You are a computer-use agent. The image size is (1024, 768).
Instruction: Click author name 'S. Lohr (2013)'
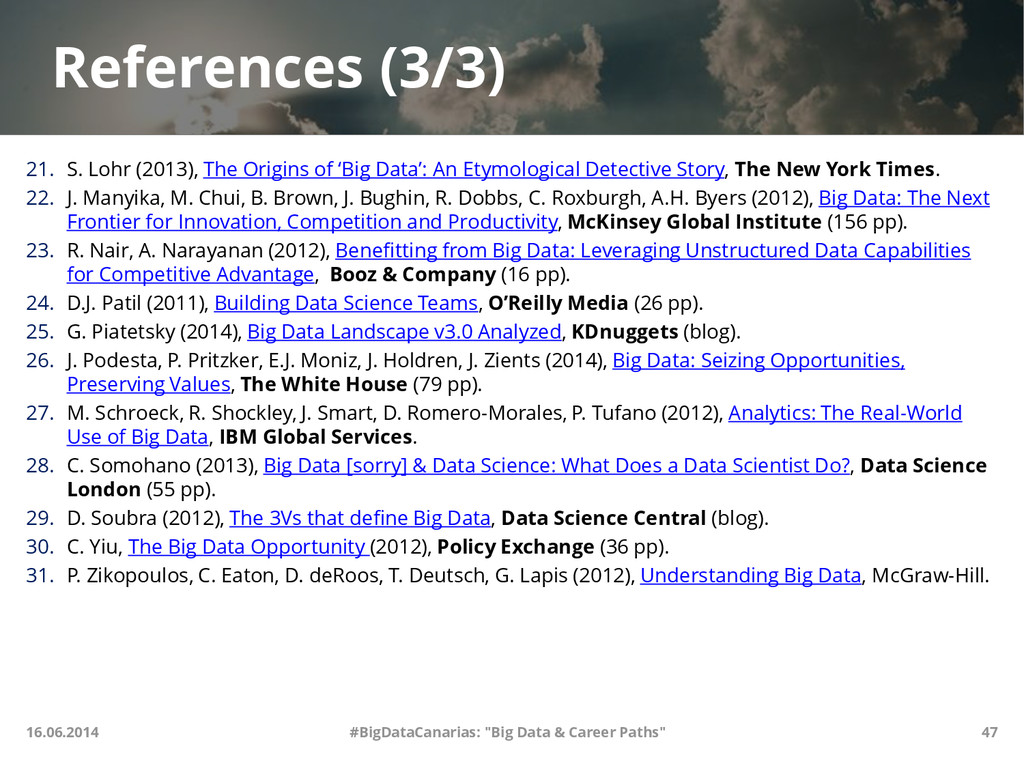pyautogui.click(x=132, y=169)
